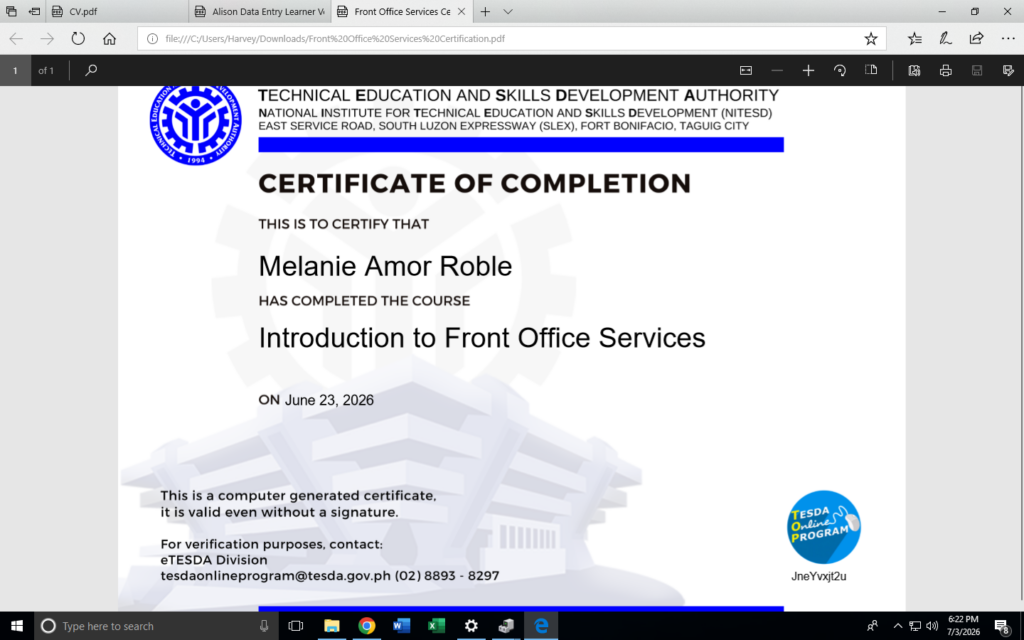
Task: Zoom in with the plus icon
Action: [x=808, y=70]
